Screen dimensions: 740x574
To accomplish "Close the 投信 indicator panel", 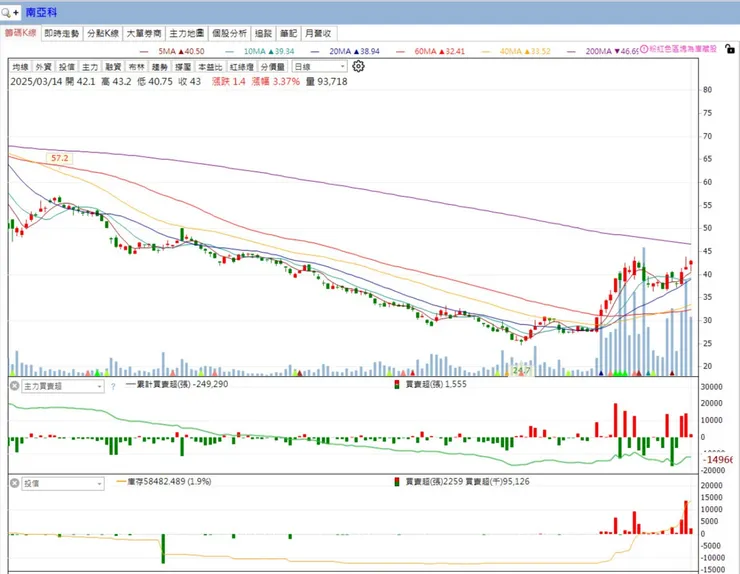I will (15, 483).
